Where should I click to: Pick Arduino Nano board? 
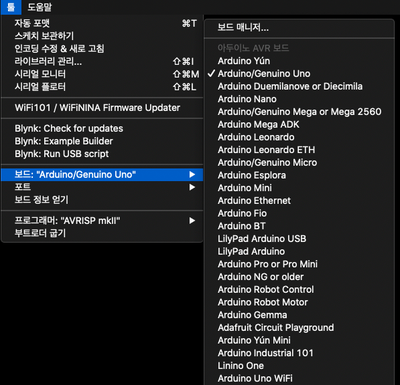pos(299,99)
